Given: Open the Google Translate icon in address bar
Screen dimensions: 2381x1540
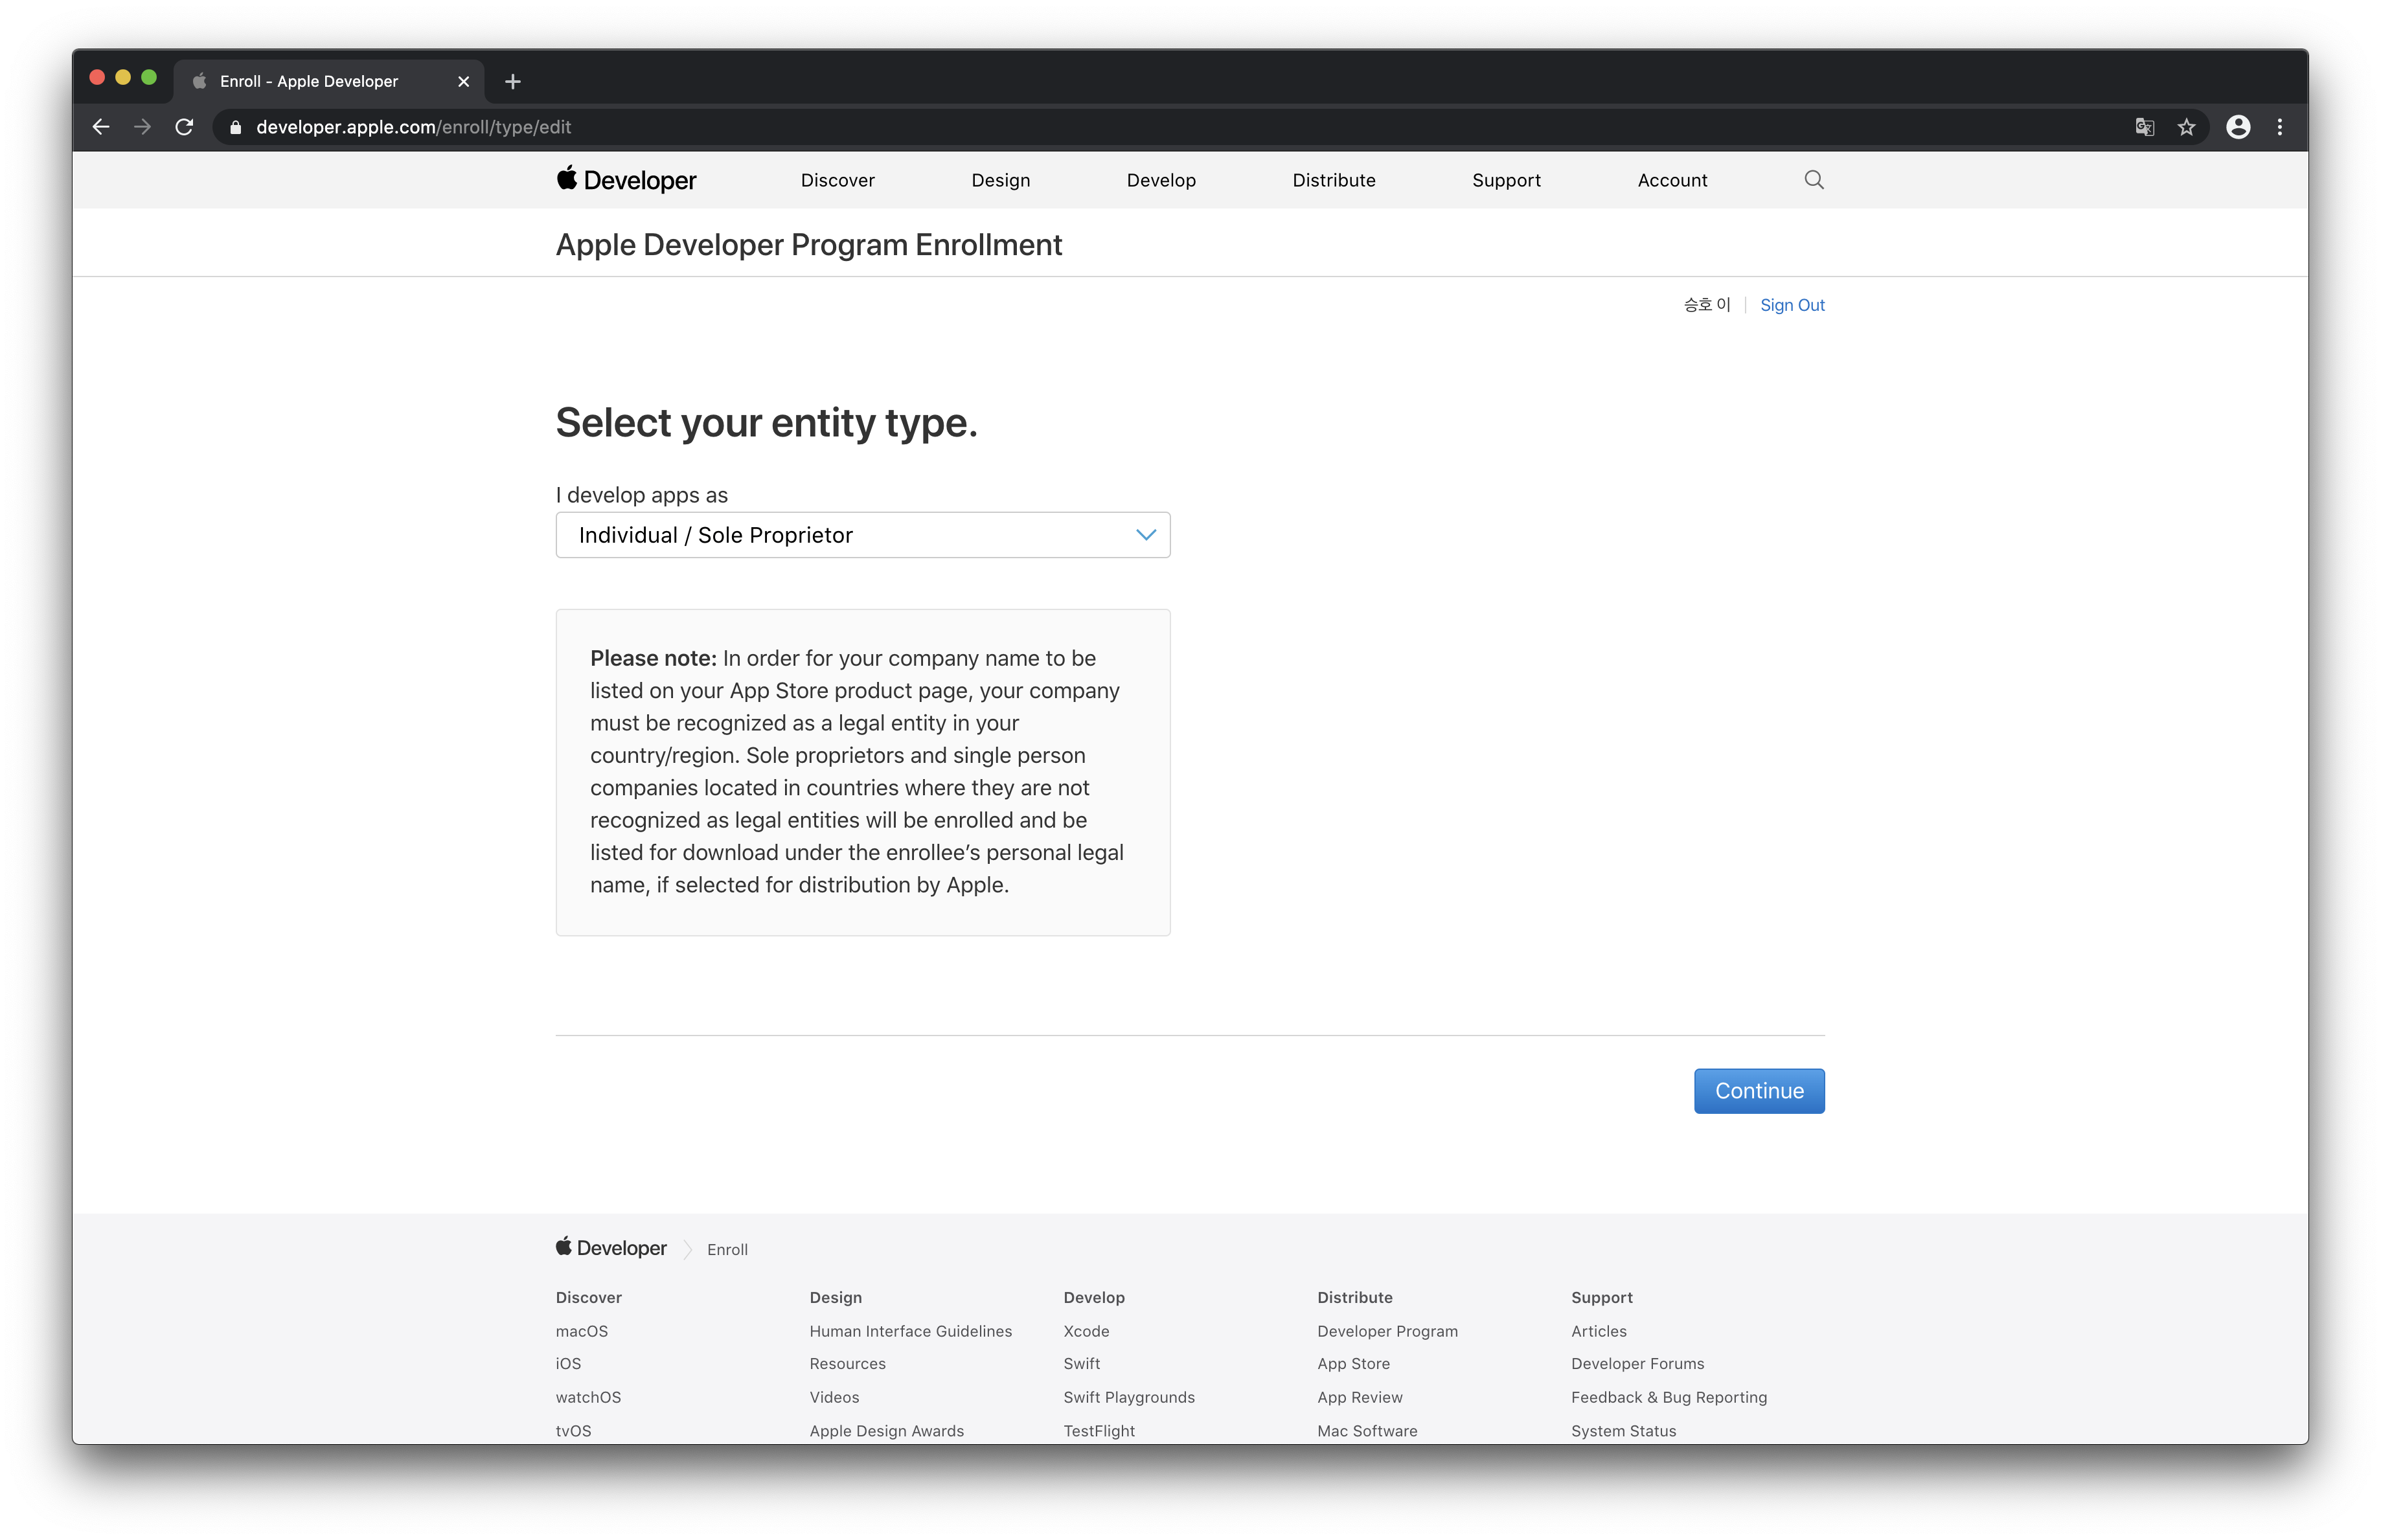Looking at the screenshot, I should pyautogui.click(x=2144, y=127).
